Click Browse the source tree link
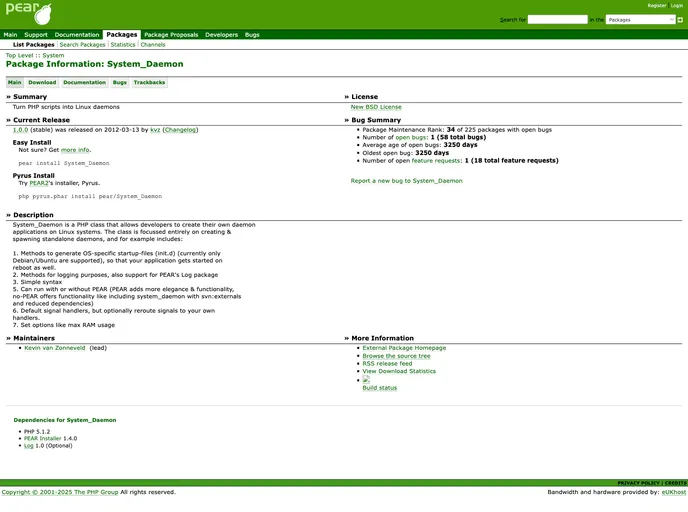Viewport: 688px width, 512px height. coord(396,356)
